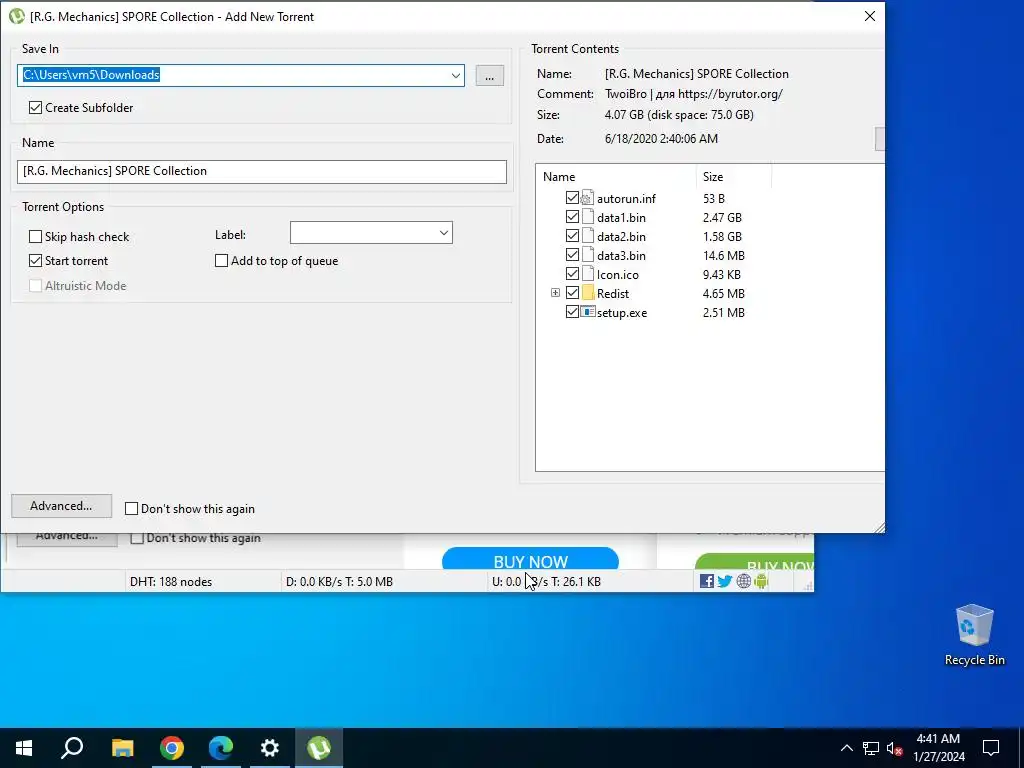1024x768 pixels.
Task: Select the Recycle Bin desktop icon
Action: tap(974, 635)
